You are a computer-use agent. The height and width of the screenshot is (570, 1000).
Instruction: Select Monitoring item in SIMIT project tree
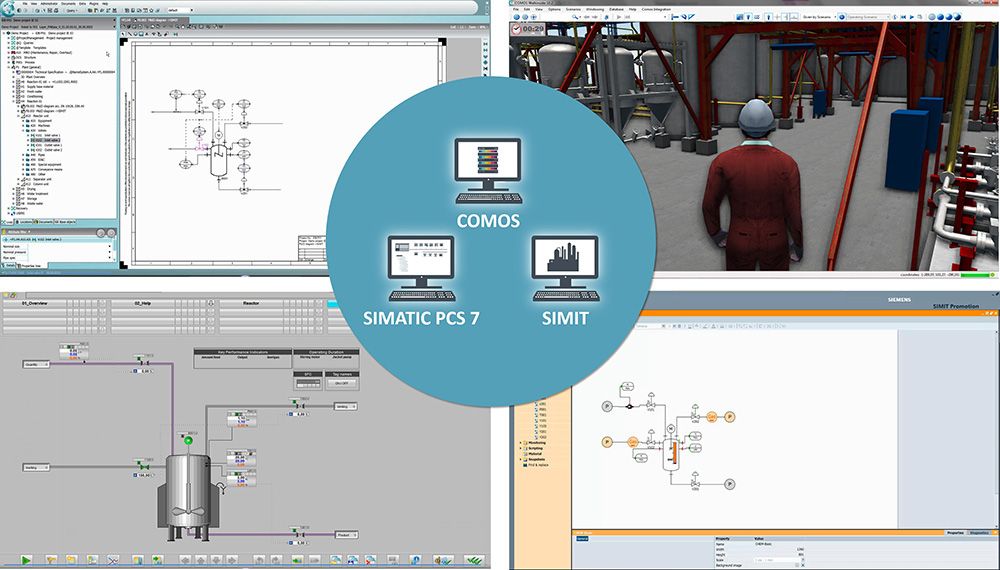[537, 442]
